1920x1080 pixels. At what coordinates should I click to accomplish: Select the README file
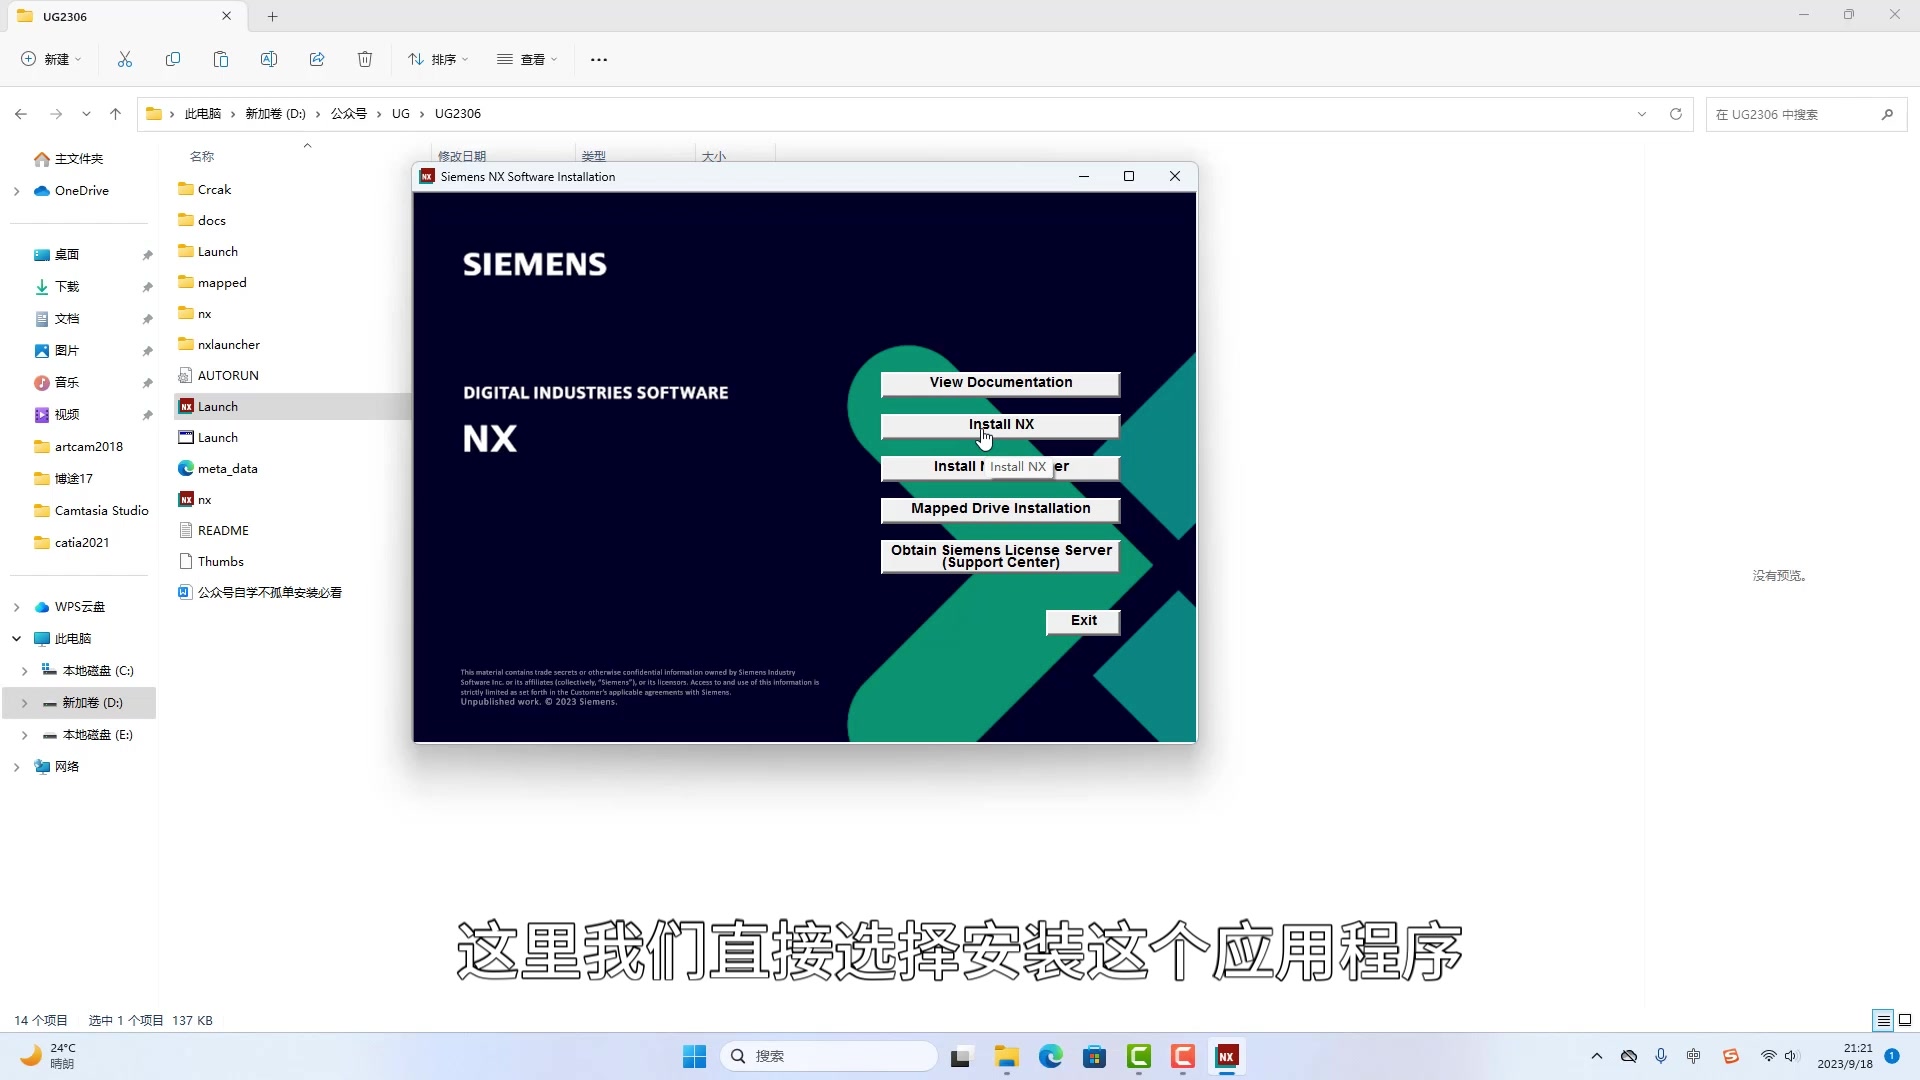pos(223,531)
